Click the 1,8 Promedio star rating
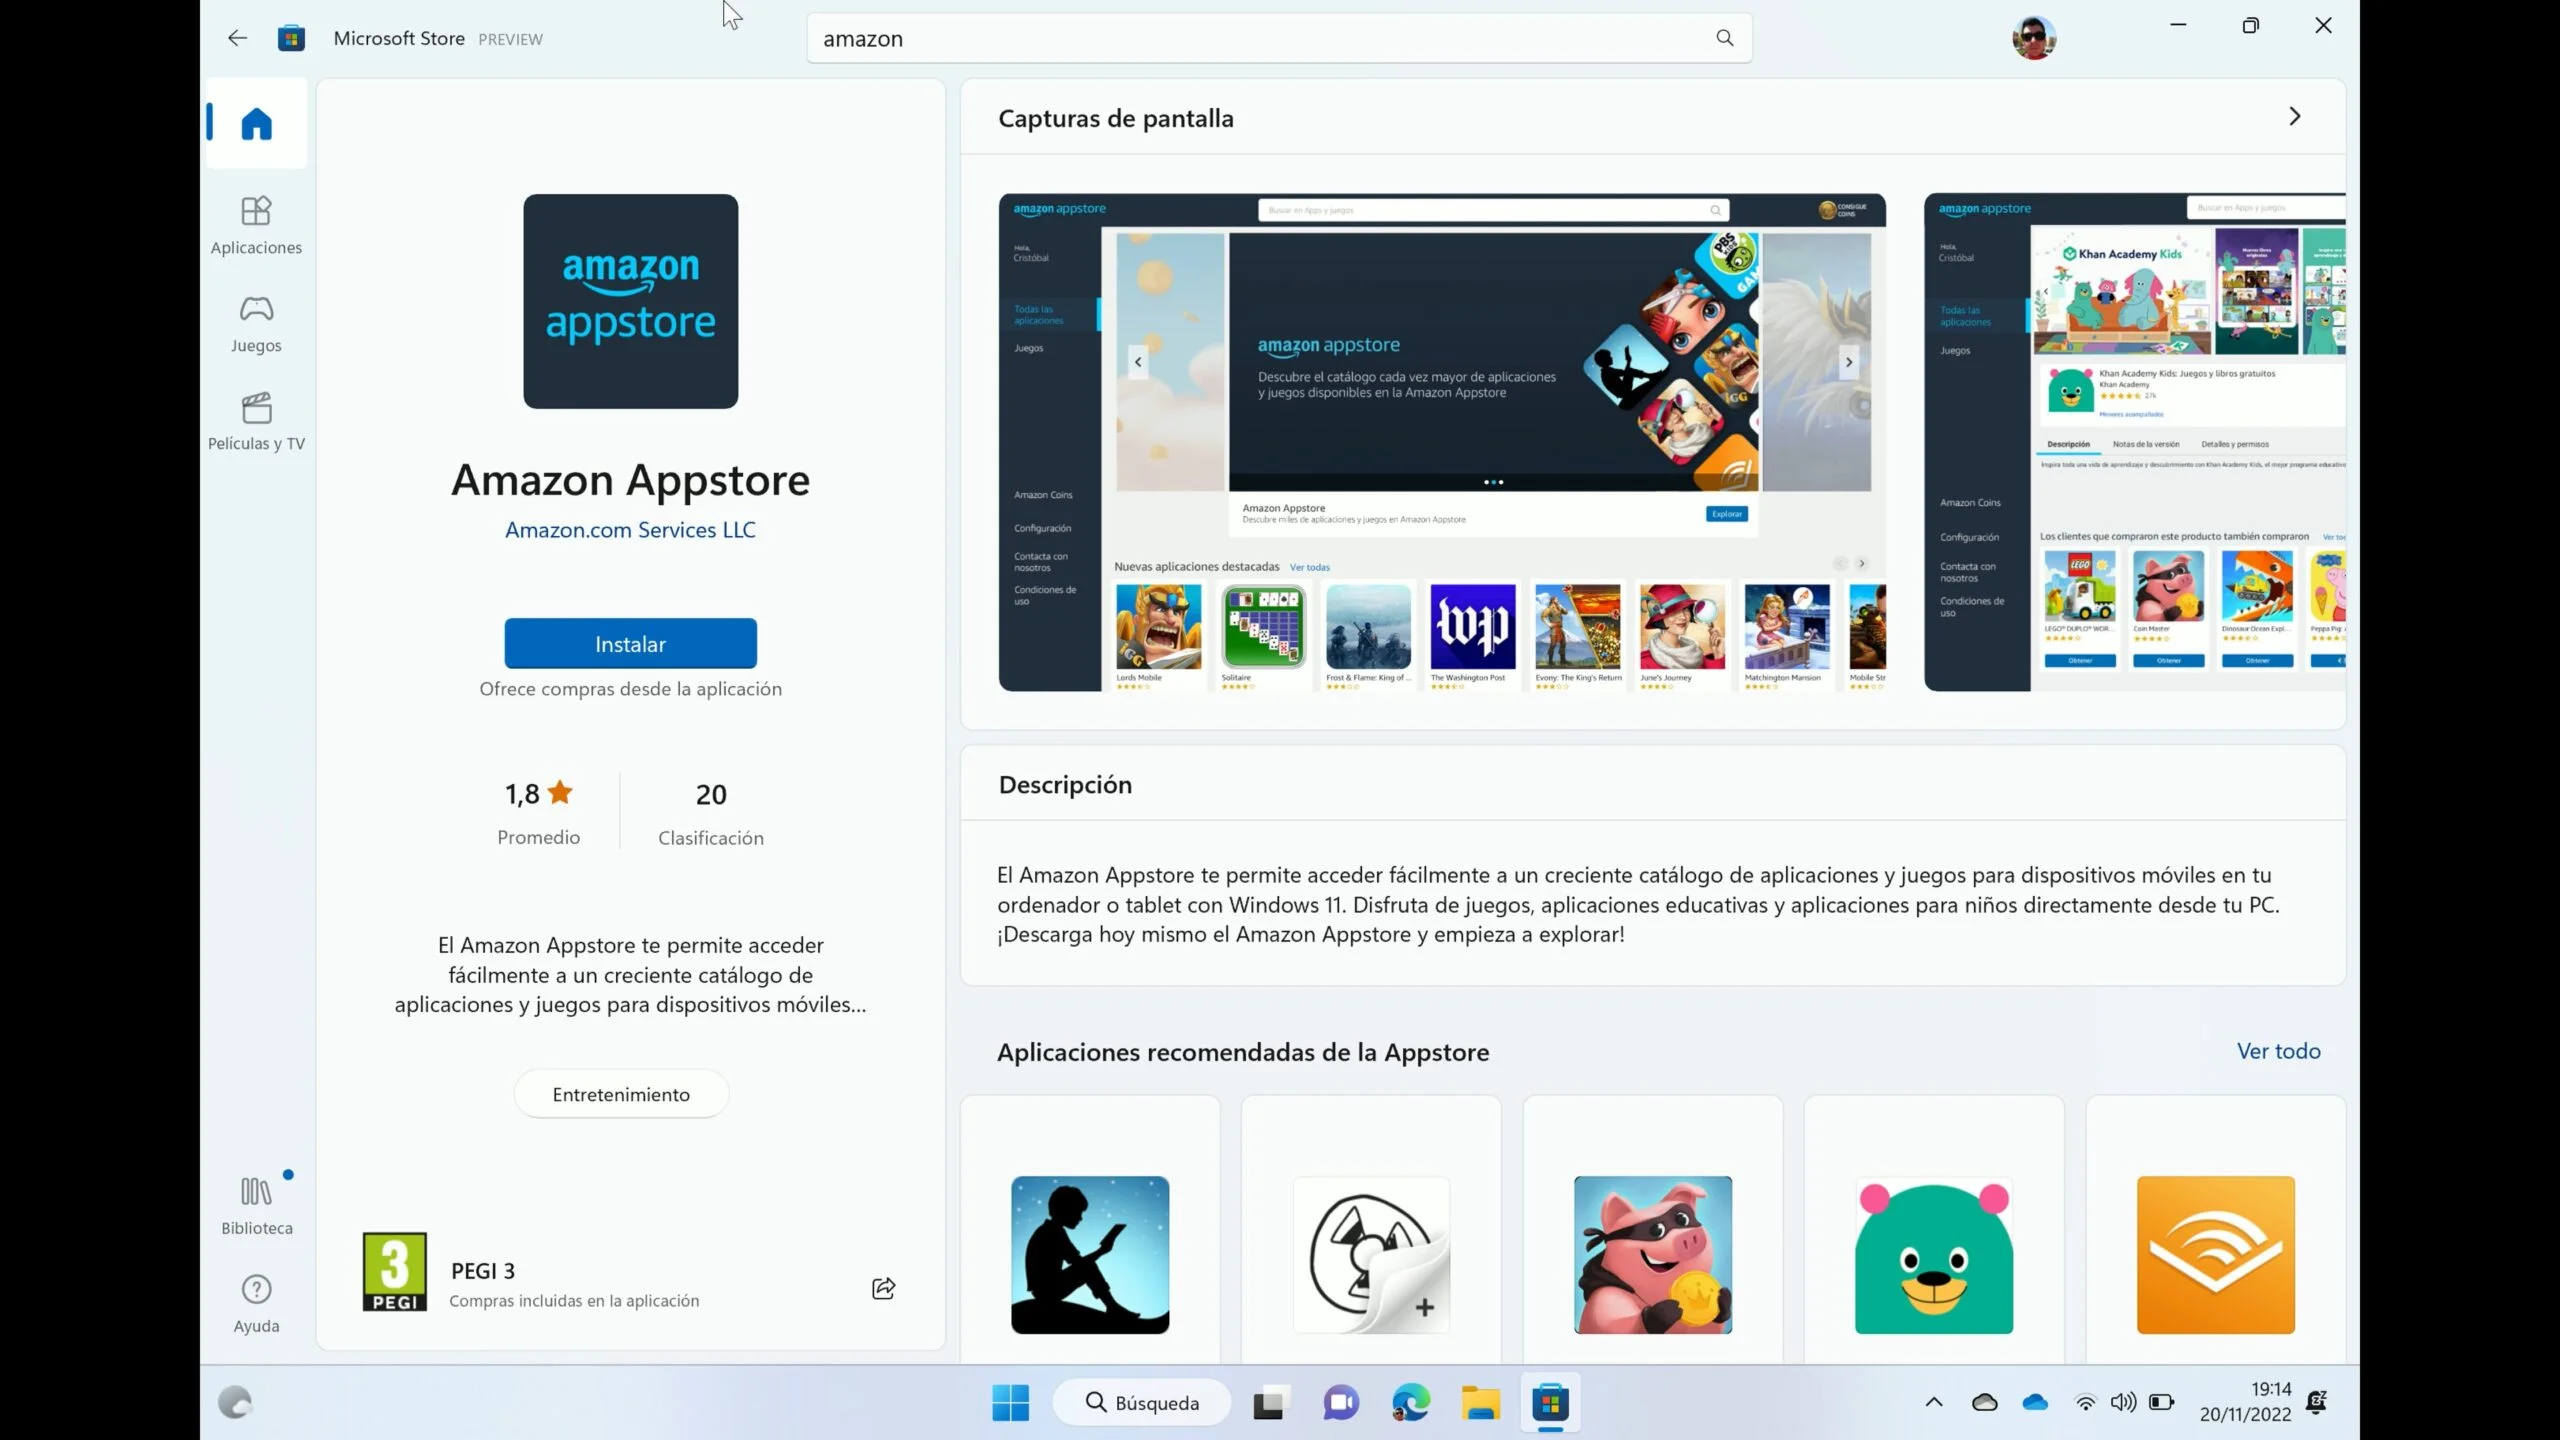 (x=538, y=812)
